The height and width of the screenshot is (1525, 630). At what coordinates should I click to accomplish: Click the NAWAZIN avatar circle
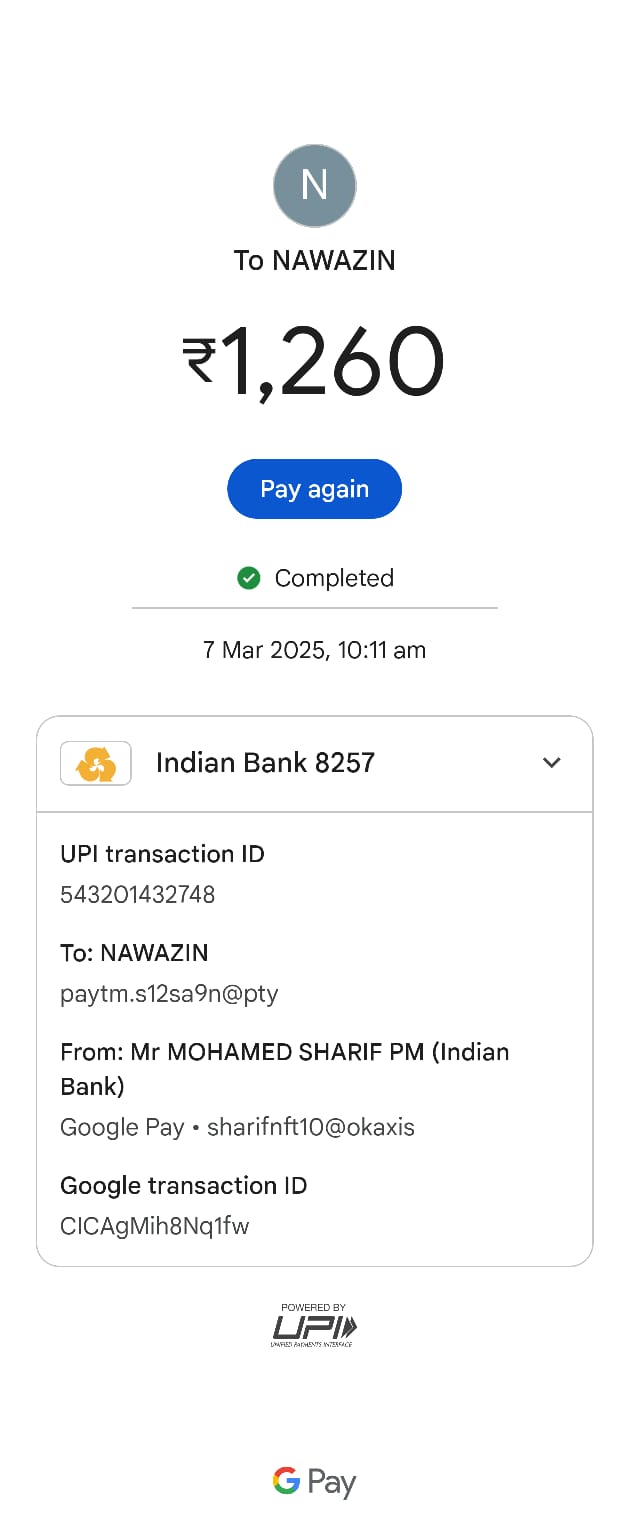315,185
